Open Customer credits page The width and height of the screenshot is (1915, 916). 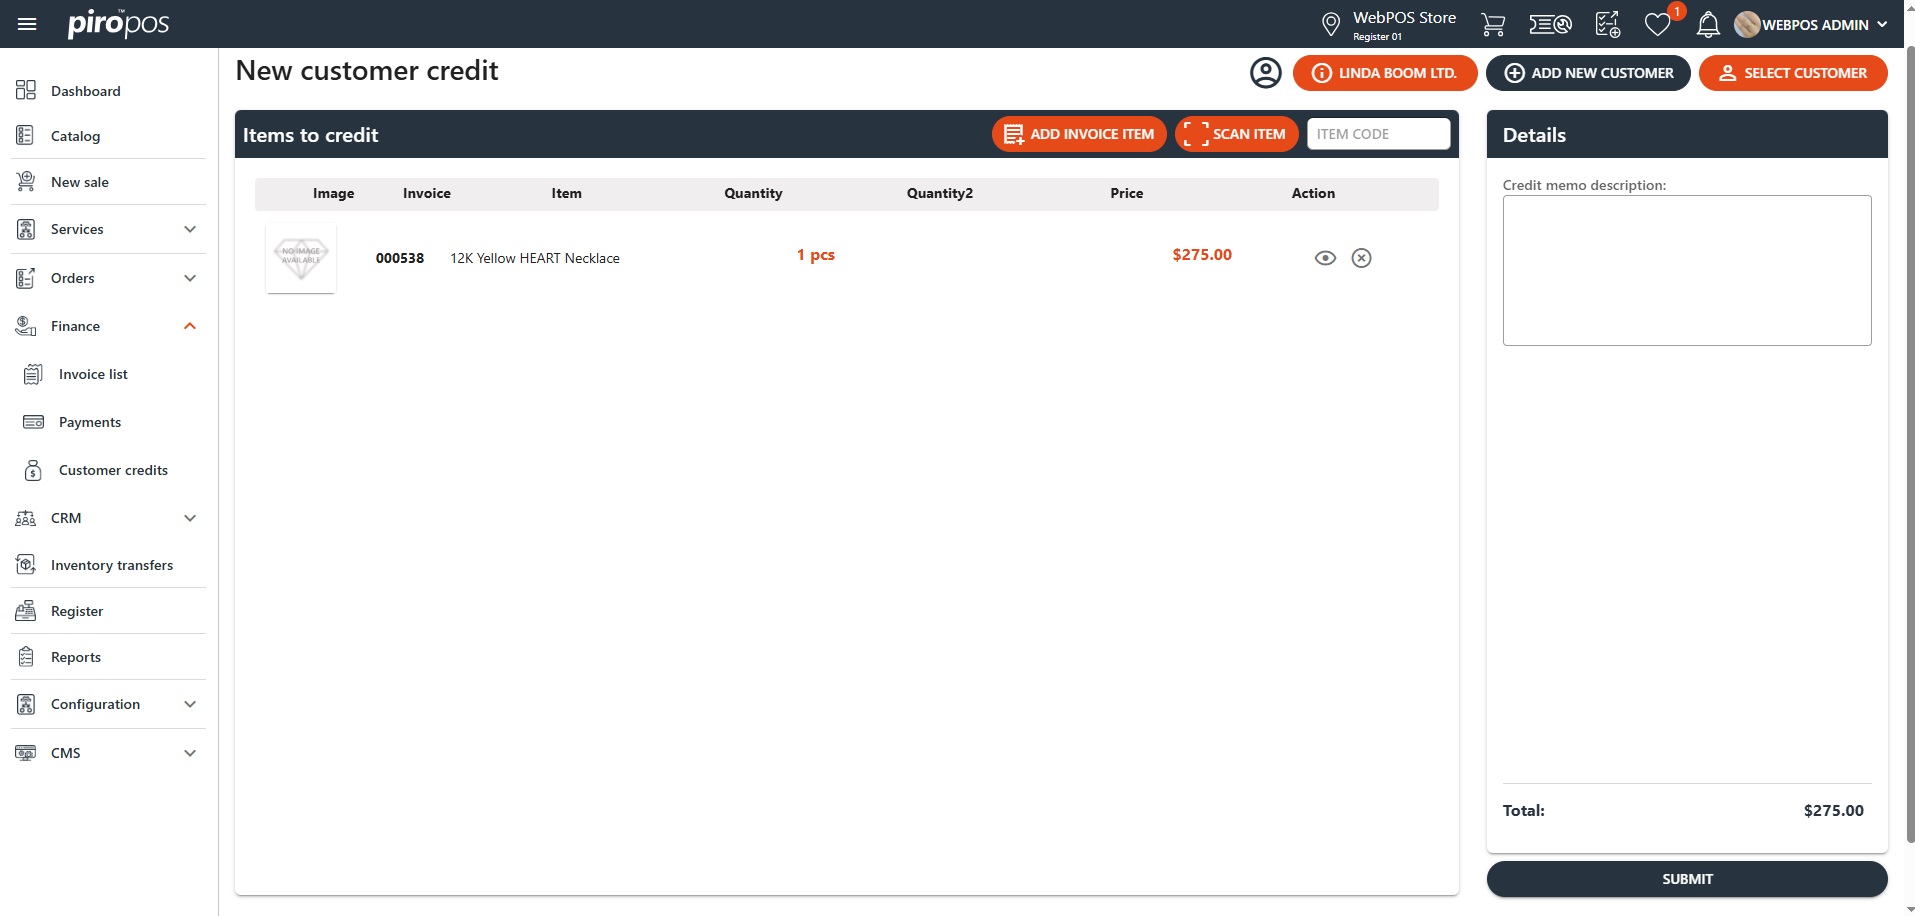[x=113, y=470]
